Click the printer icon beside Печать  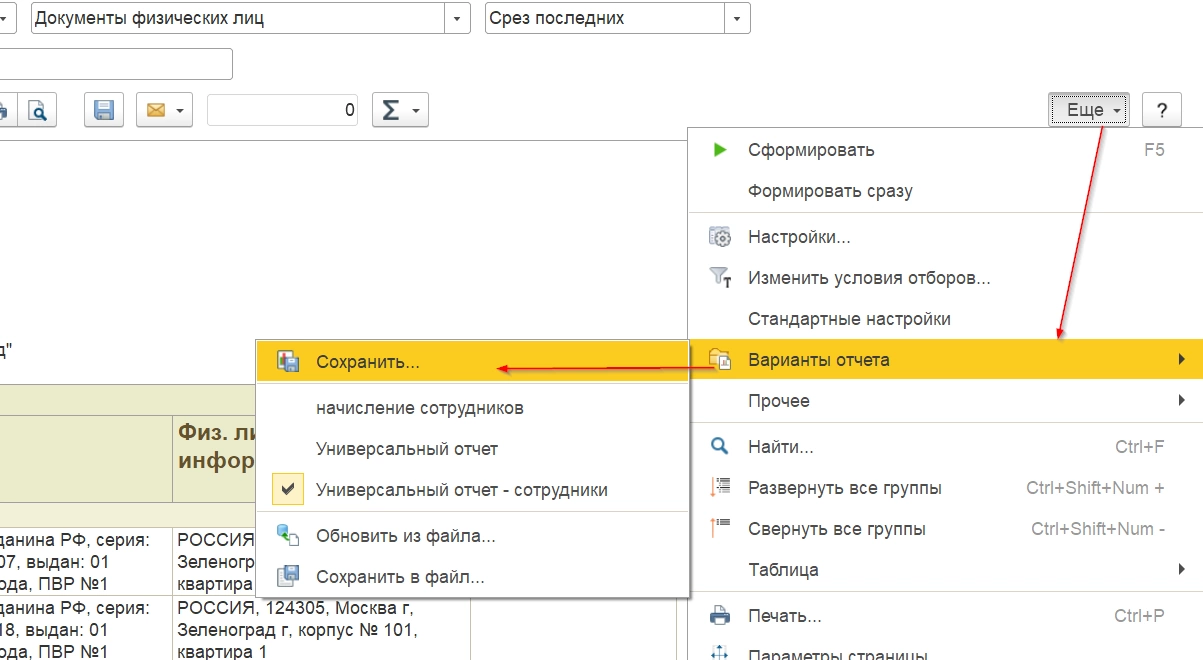(720, 616)
